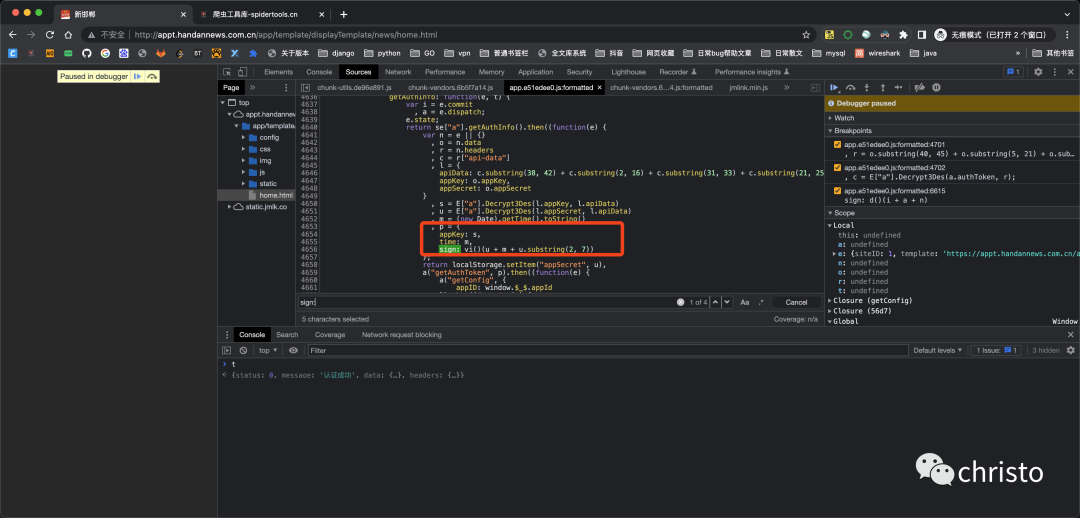This screenshot has height=518, width=1080.
Task: Open DevTools settings gear icon
Action: 1038,72
